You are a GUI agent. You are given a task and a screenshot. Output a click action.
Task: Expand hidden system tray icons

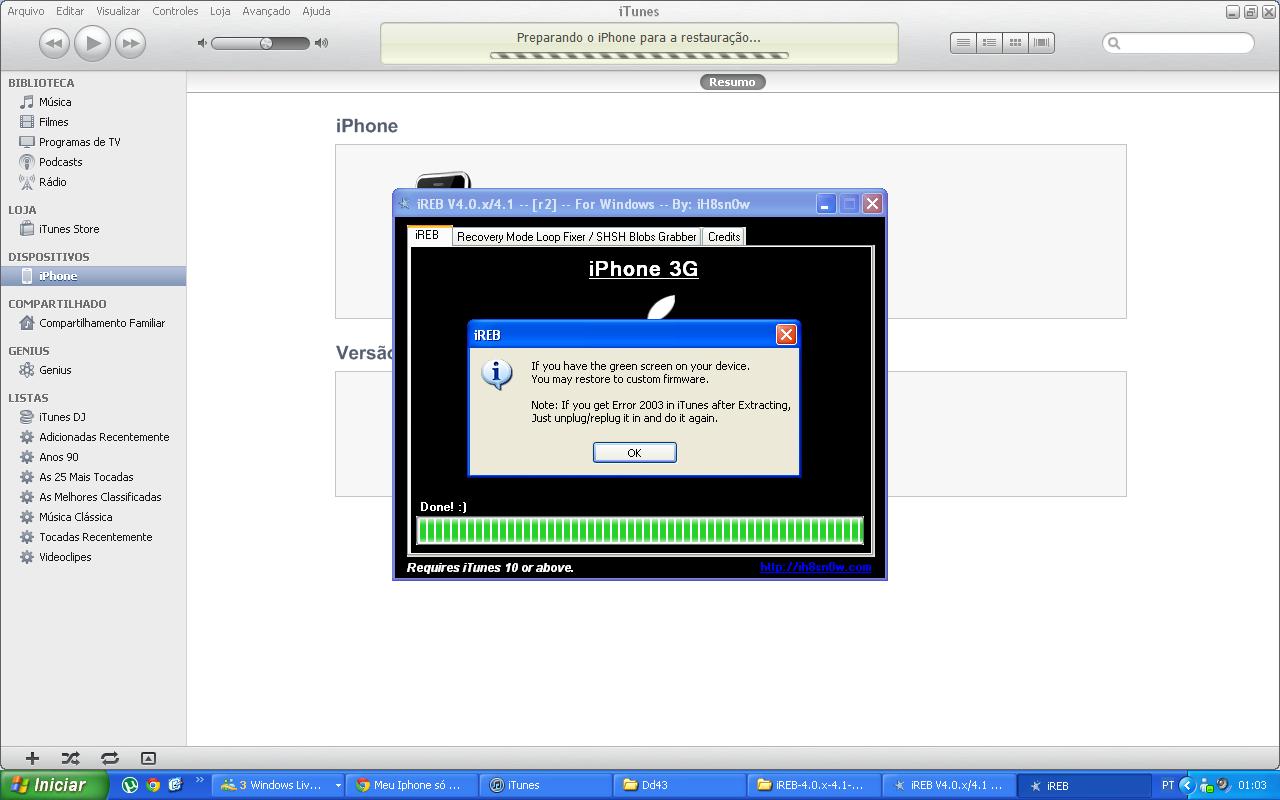point(1187,785)
